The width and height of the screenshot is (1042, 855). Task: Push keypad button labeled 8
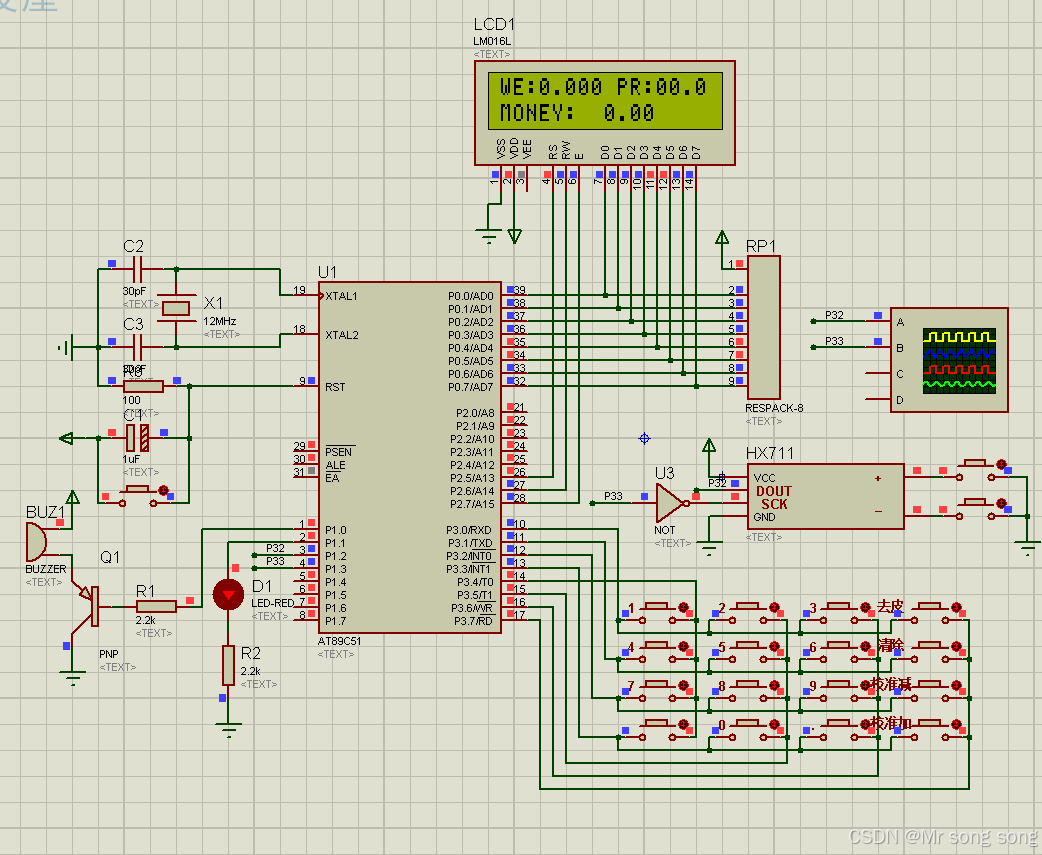click(748, 691)
